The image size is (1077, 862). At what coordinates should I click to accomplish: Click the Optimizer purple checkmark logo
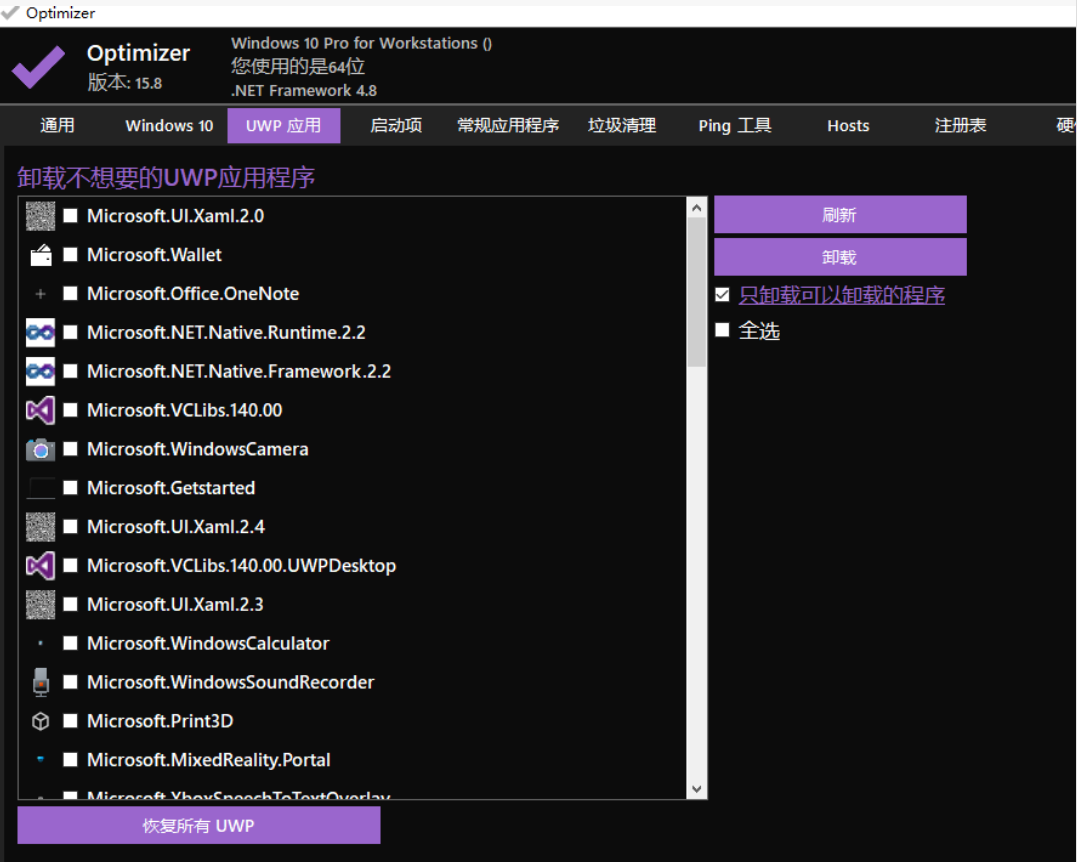[x=38, y=67]
